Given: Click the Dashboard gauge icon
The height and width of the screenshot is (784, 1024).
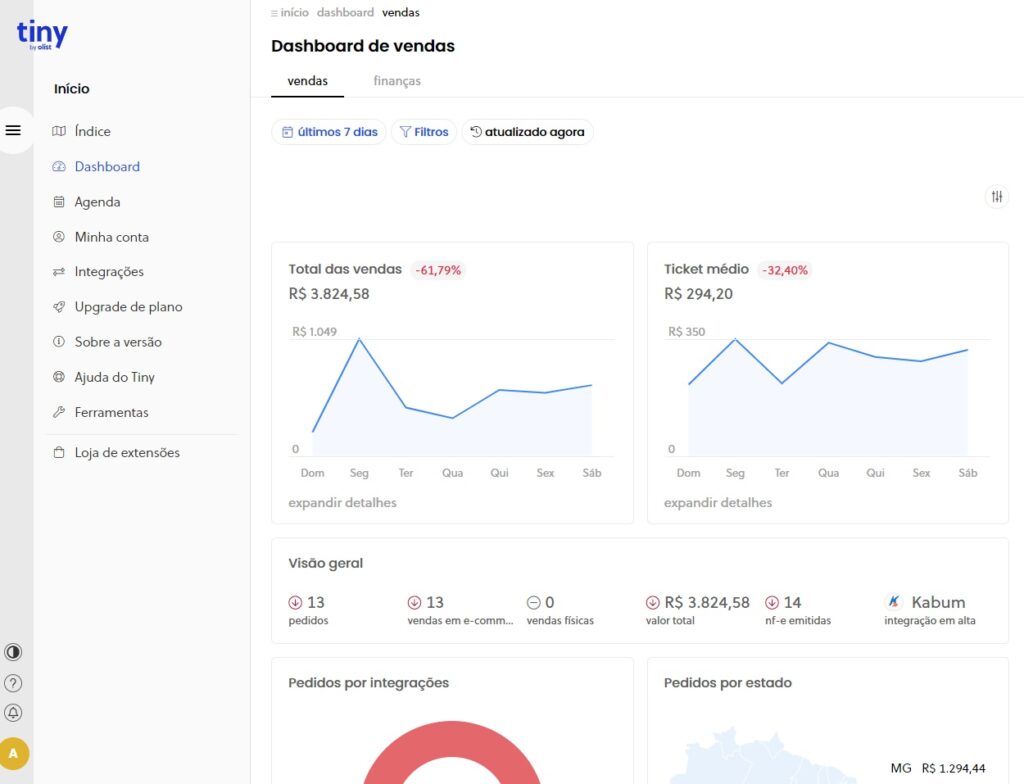Looking at the screenshot, I should click(59, 167).
